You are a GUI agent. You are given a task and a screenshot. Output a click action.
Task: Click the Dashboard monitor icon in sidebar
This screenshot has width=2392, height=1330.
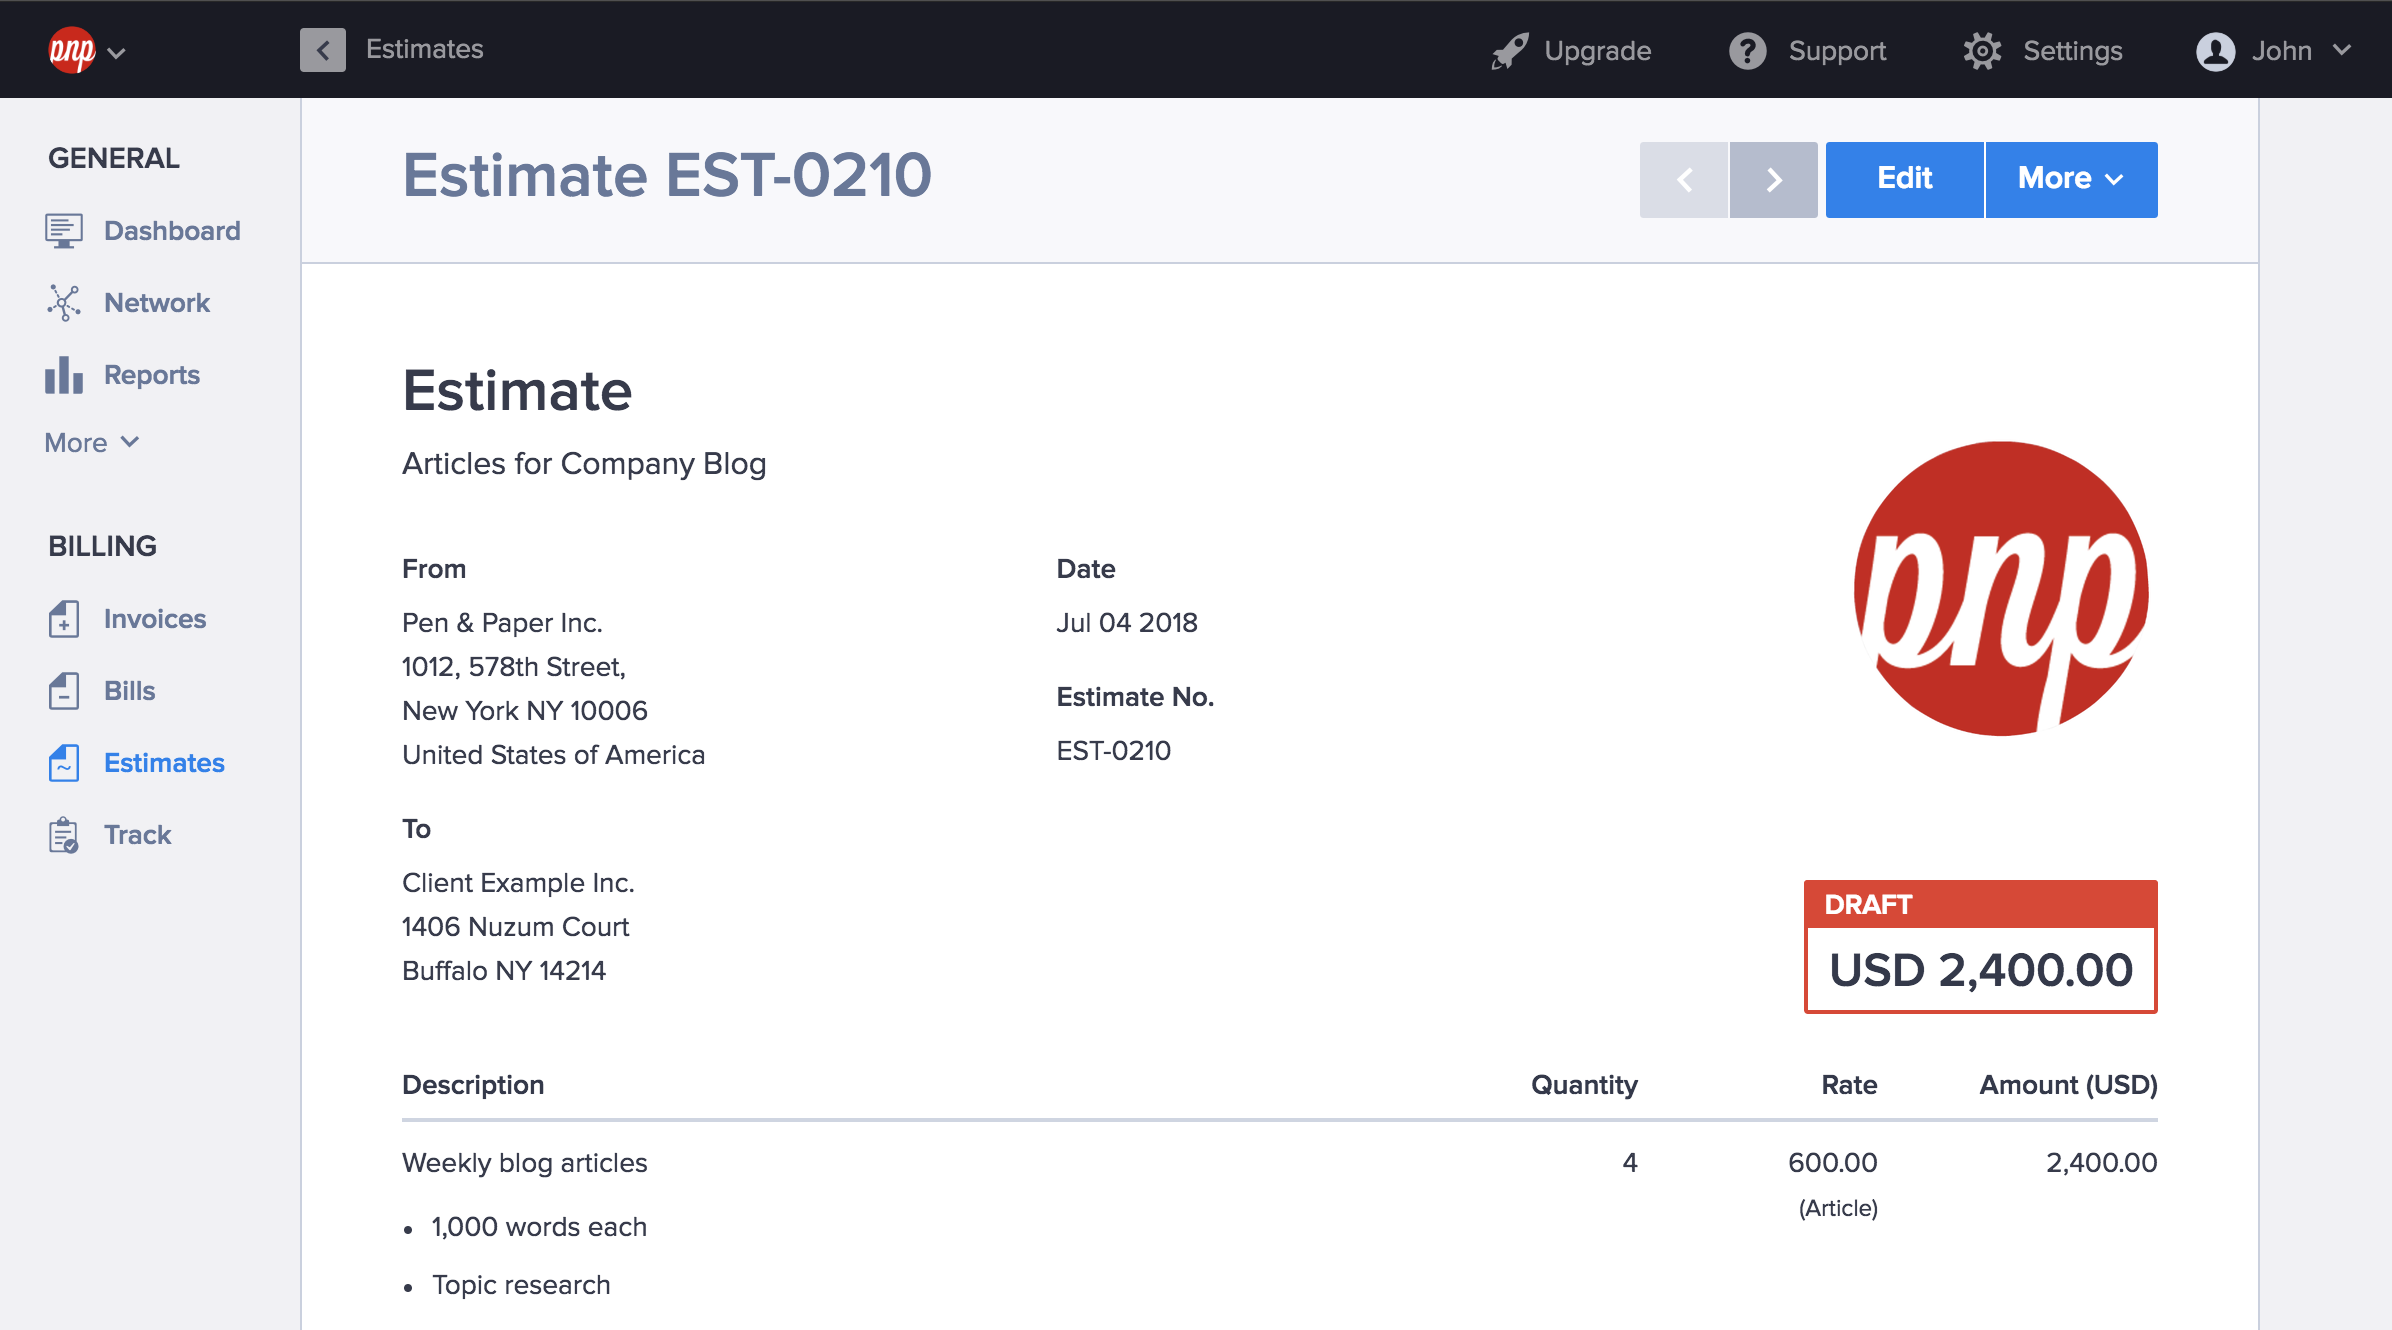(63, 231)
